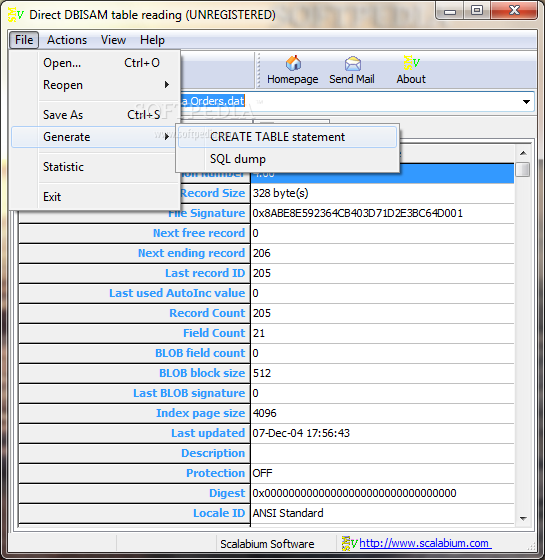Screen dimensions: 545x560
Task: Open the file path dropdown arrow
Action: click(526, 102)
